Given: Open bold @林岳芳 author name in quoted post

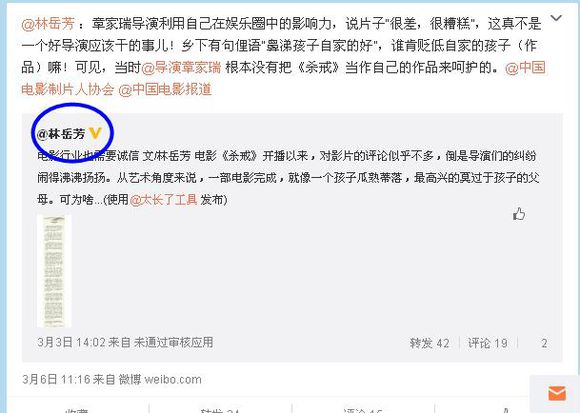Looking at the screenshot, I should 61,134.
